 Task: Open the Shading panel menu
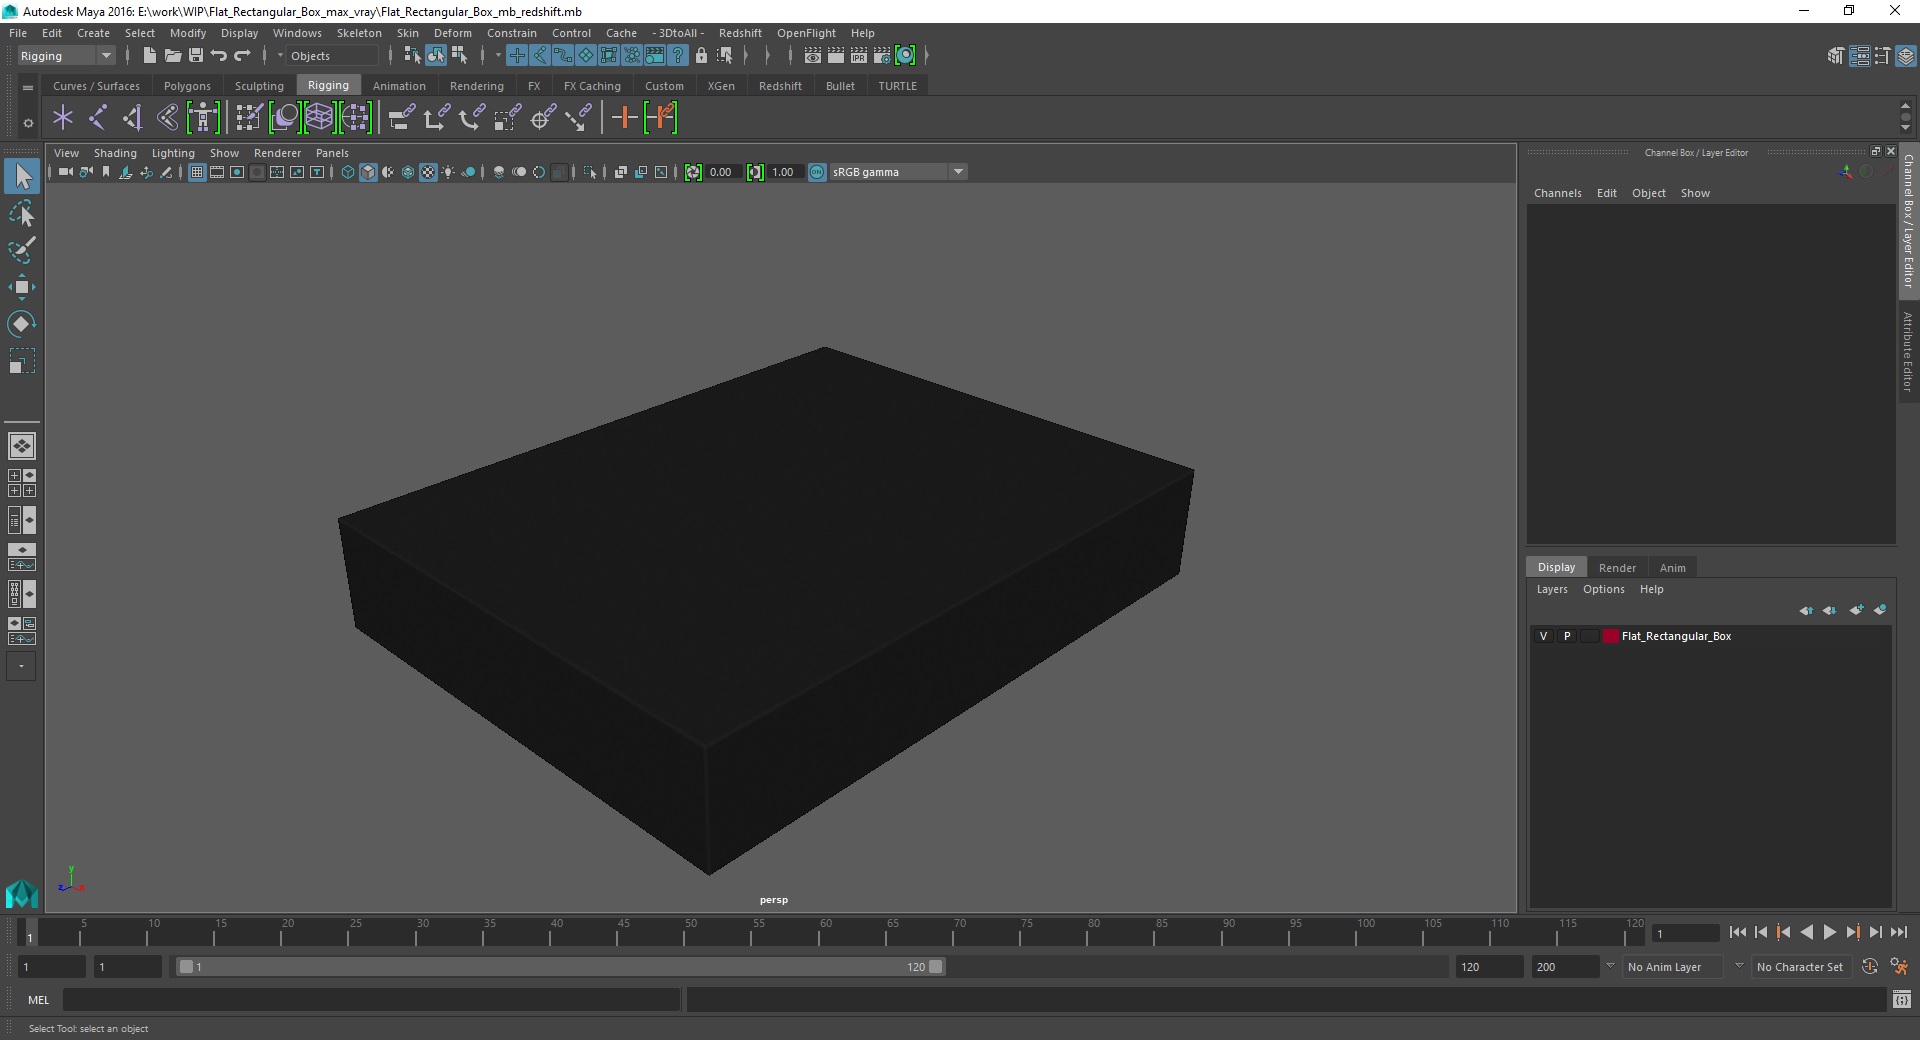coord(115,153)
